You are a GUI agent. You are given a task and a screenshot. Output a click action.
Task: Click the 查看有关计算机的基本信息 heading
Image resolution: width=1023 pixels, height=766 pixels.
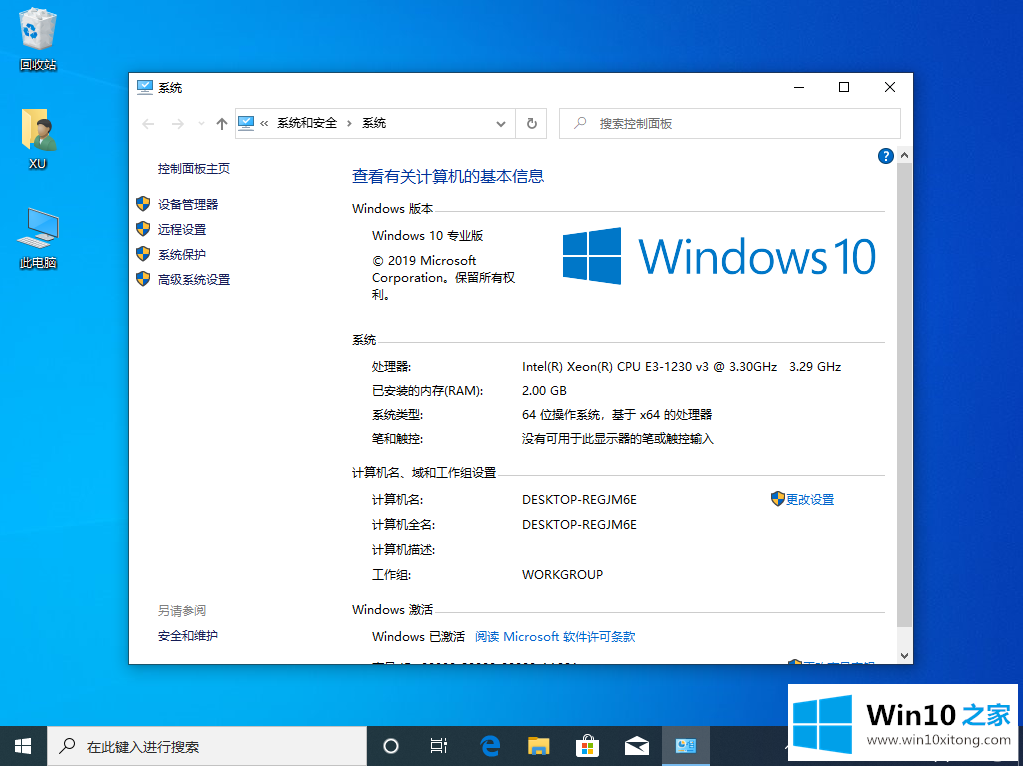[448, 176]
